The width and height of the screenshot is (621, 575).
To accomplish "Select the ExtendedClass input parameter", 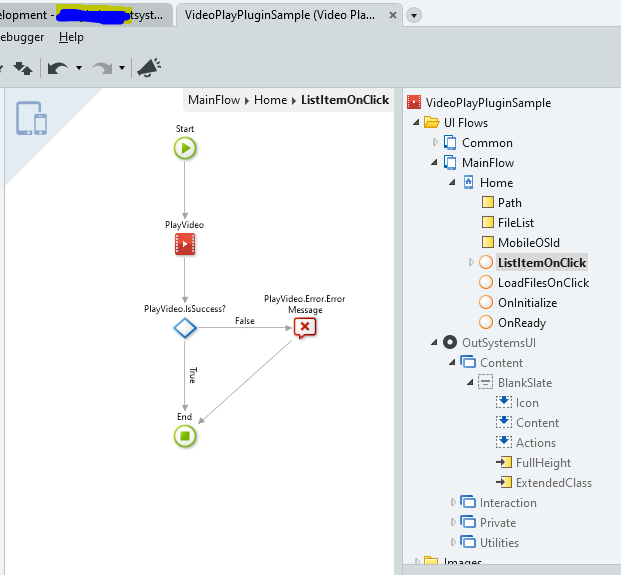I will click(x=554, y=483).
